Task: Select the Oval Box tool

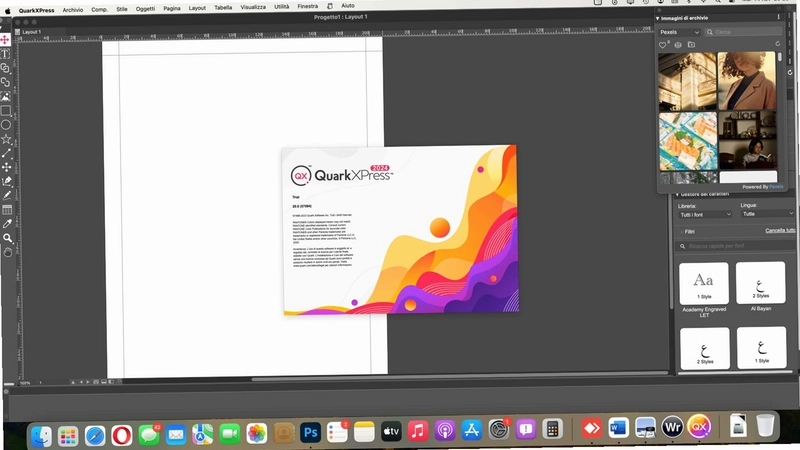Action: click(6, 125)
